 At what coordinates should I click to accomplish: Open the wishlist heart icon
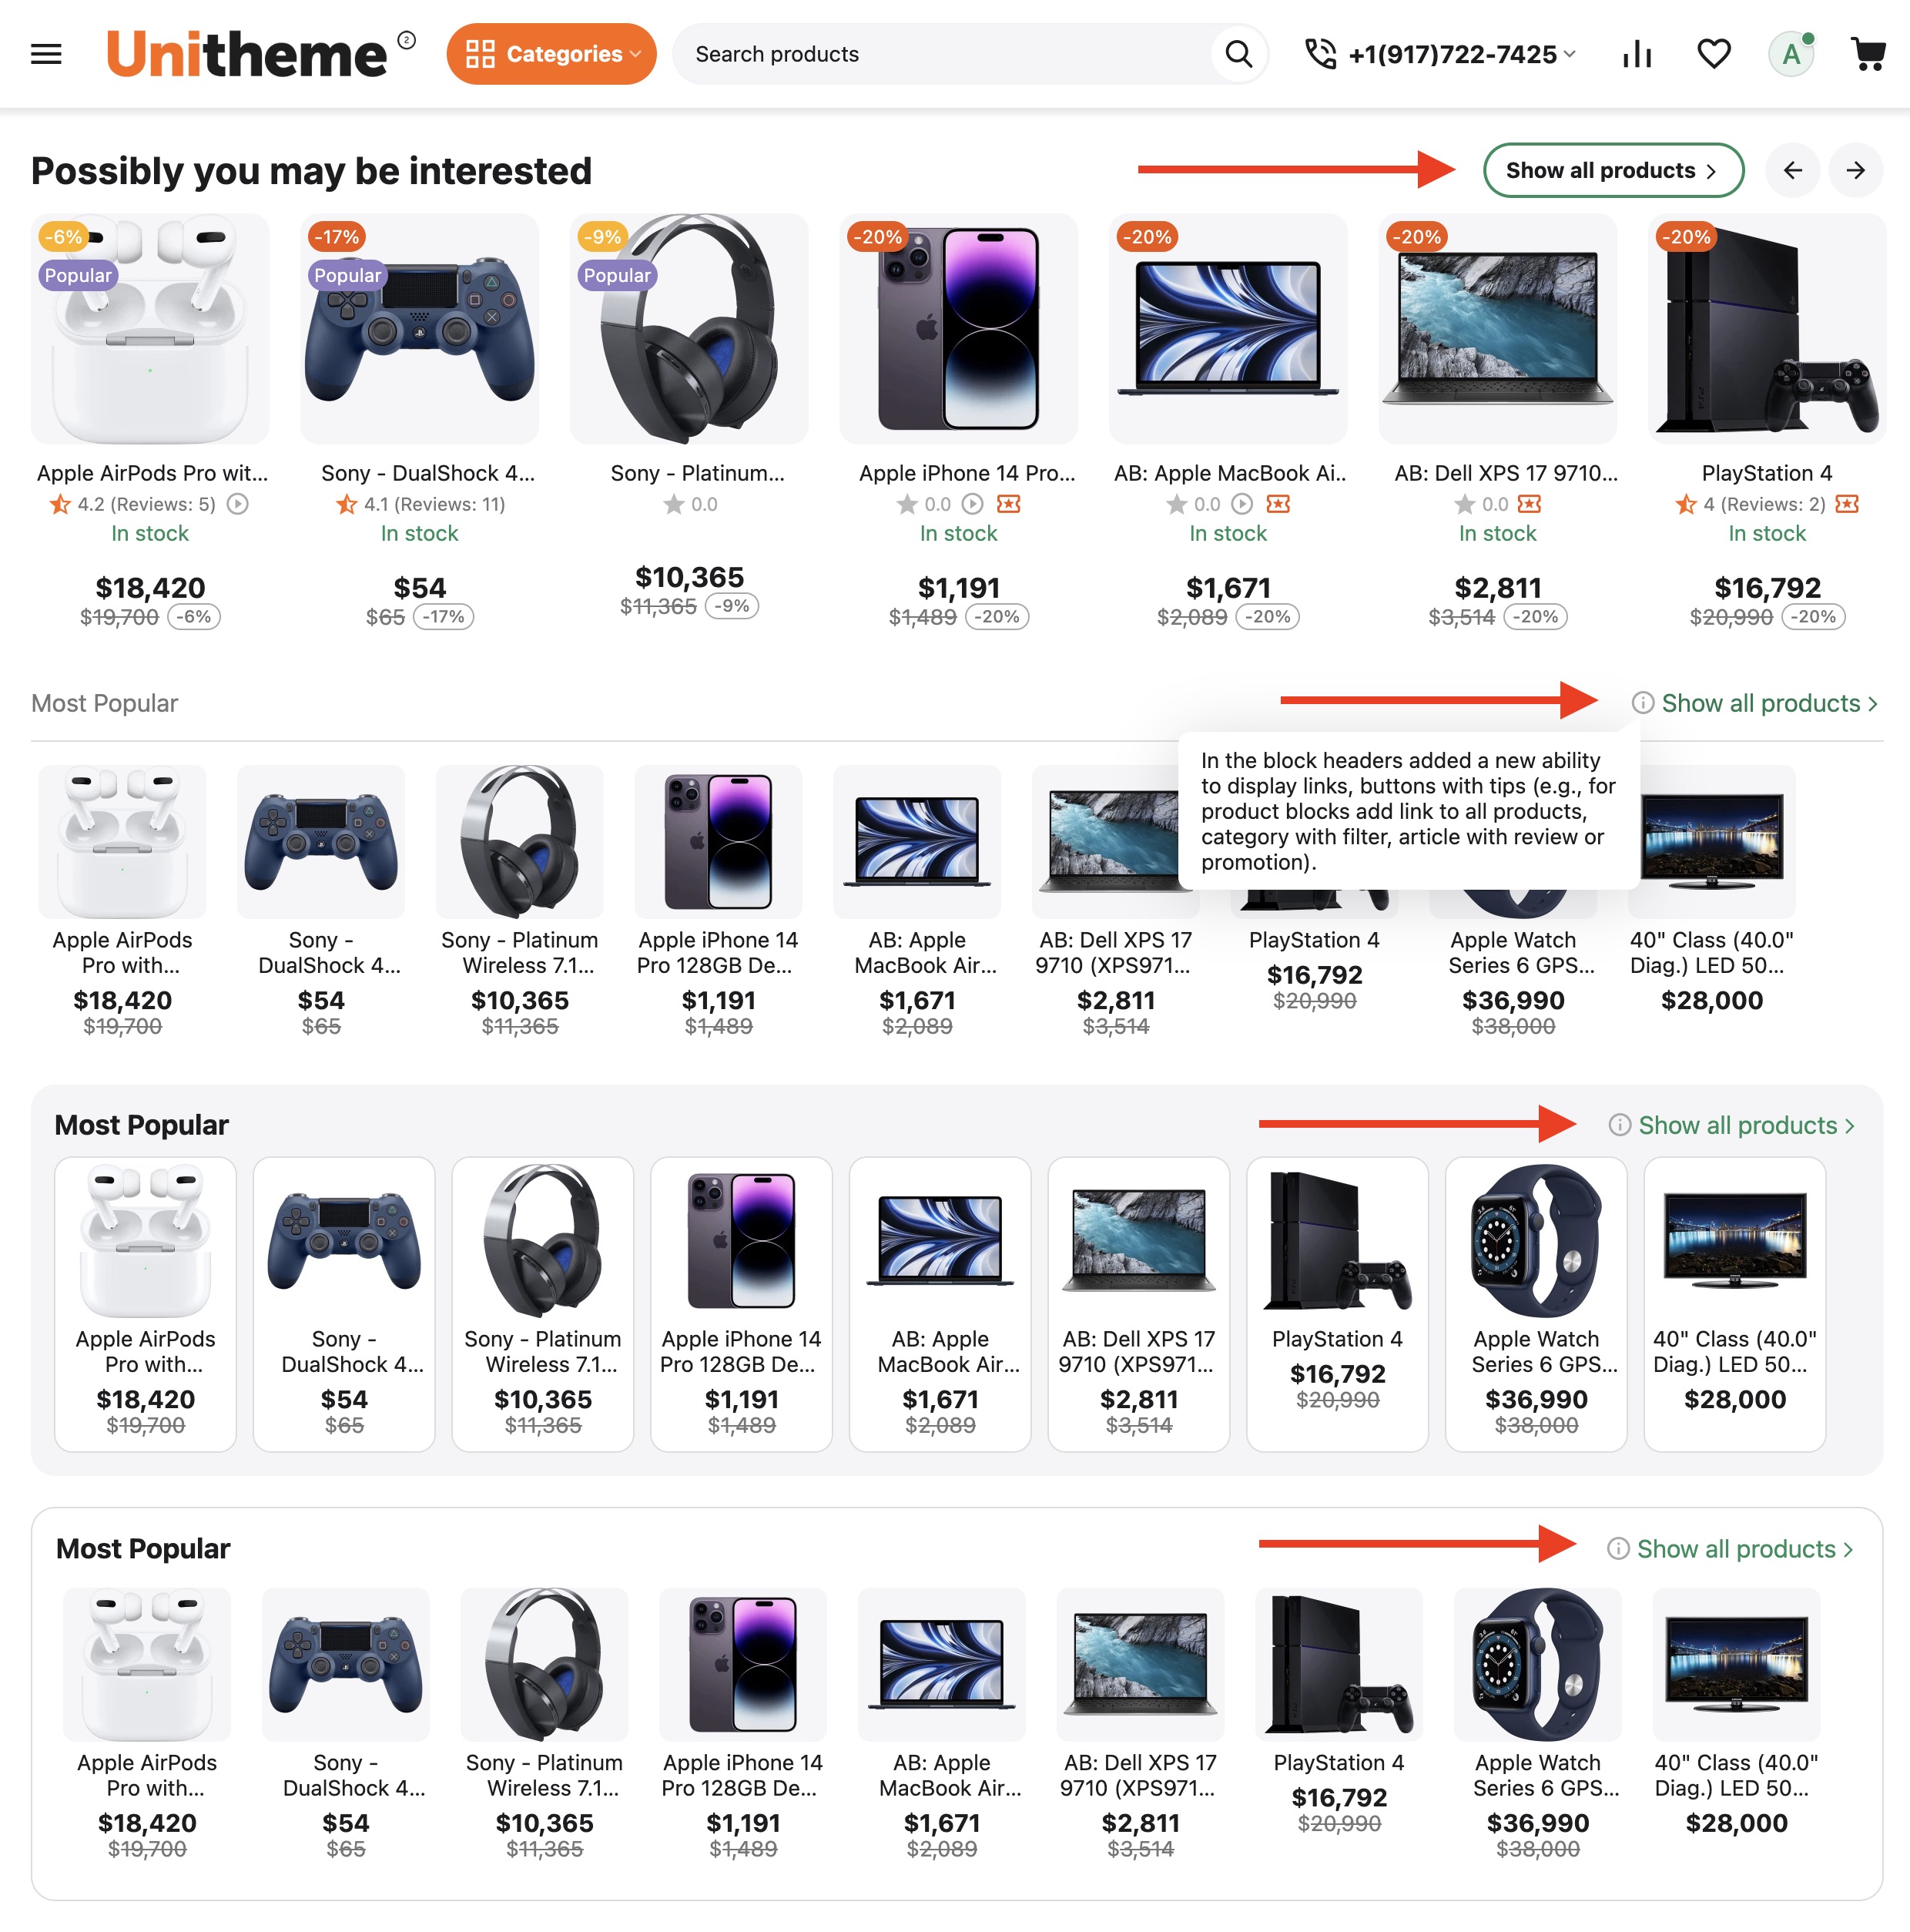click(1714, 54)
